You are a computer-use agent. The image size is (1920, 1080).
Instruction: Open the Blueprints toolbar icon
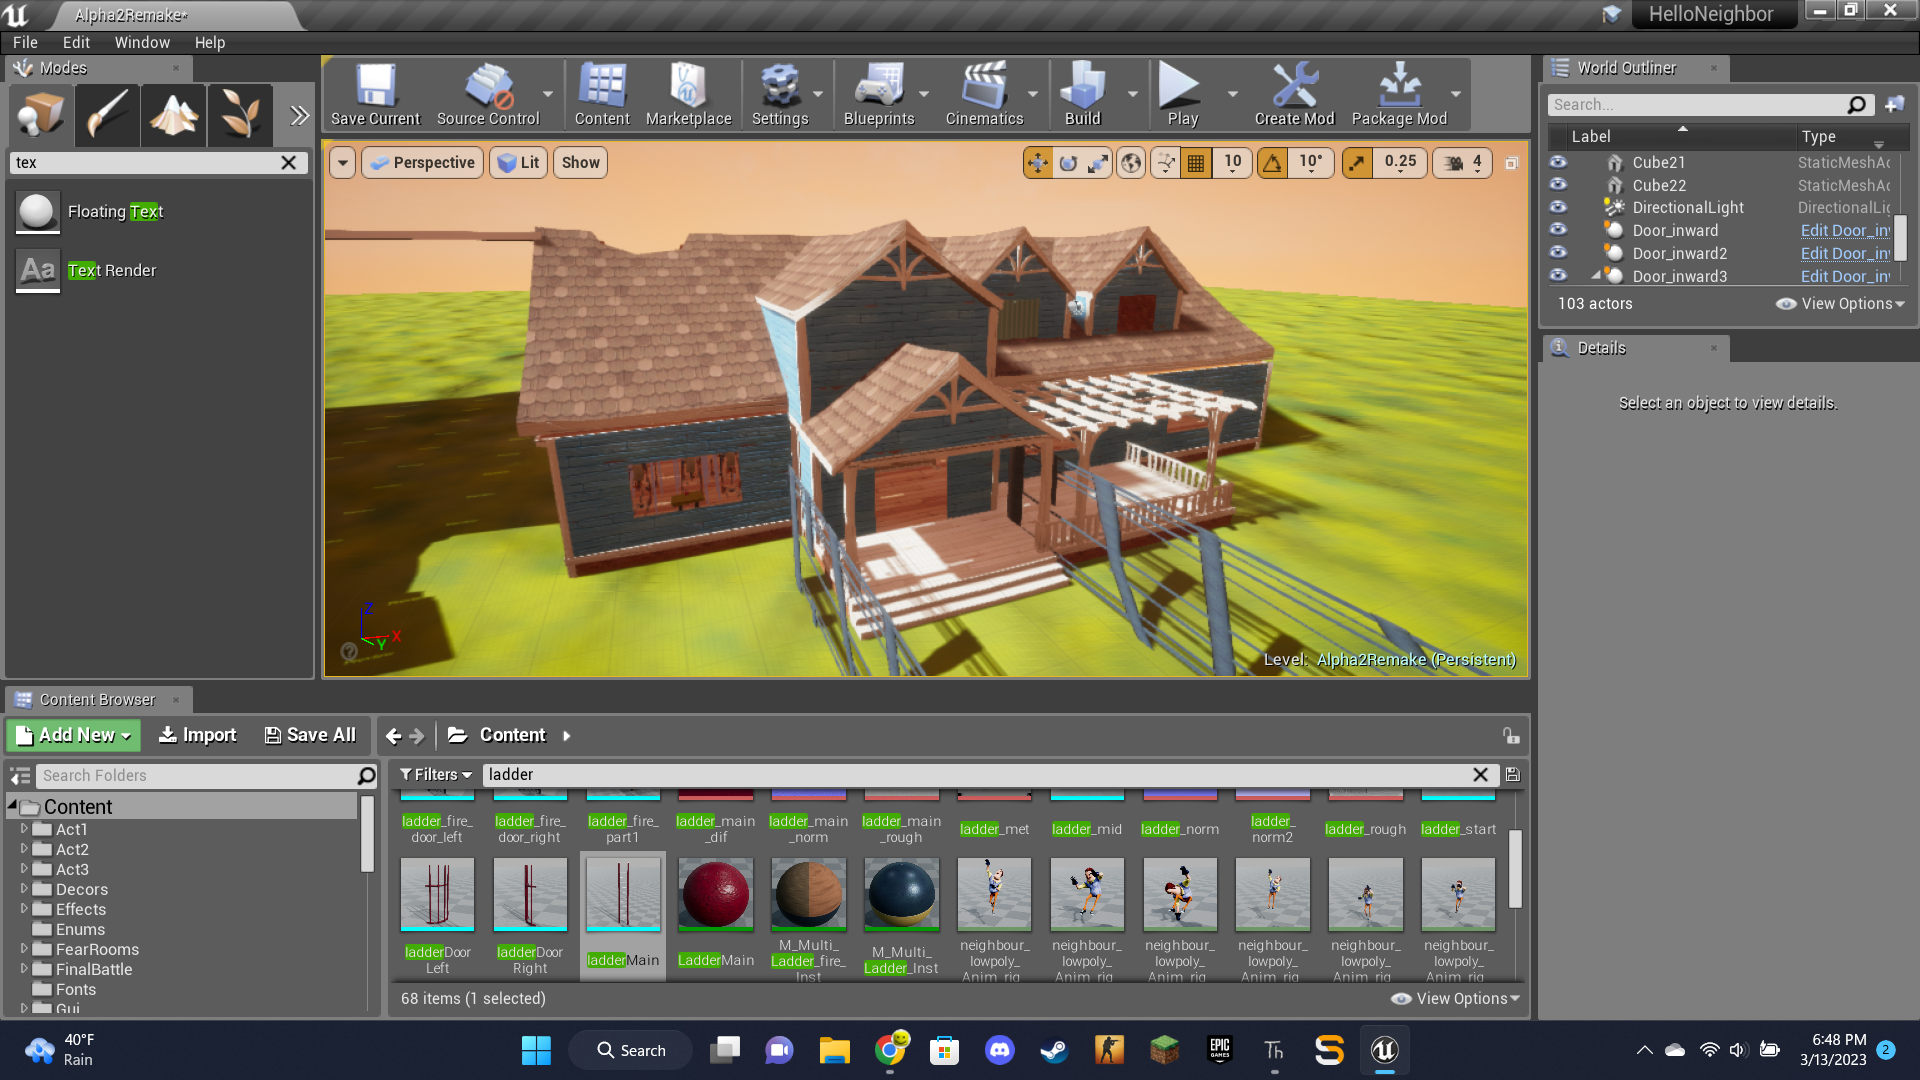[x=879, y=95]
